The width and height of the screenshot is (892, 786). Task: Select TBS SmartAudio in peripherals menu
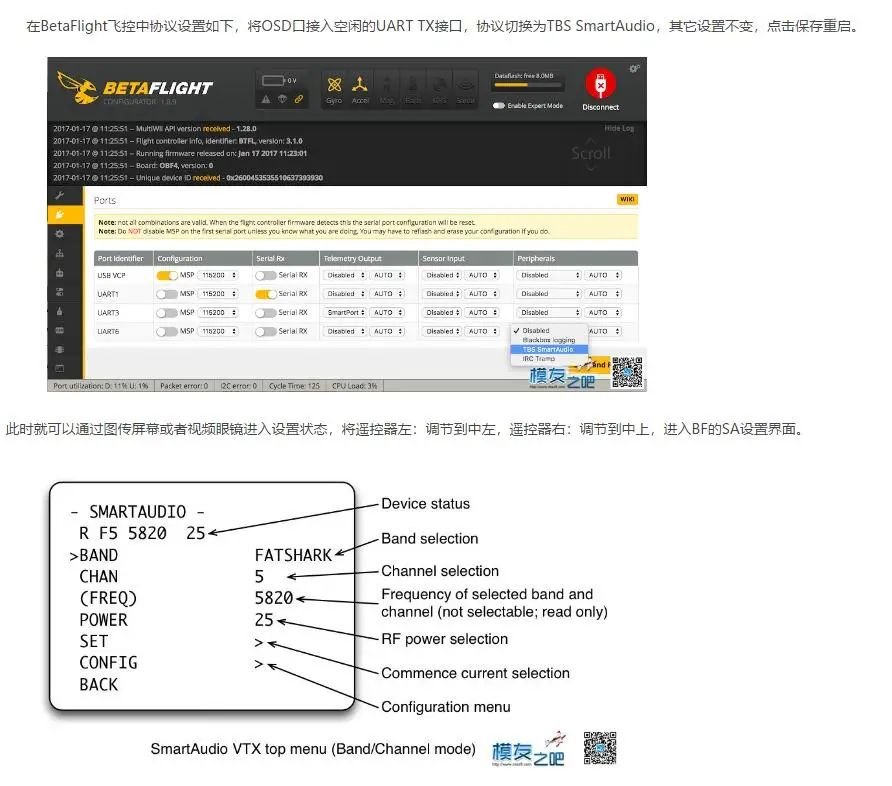(x=548, y=350)
